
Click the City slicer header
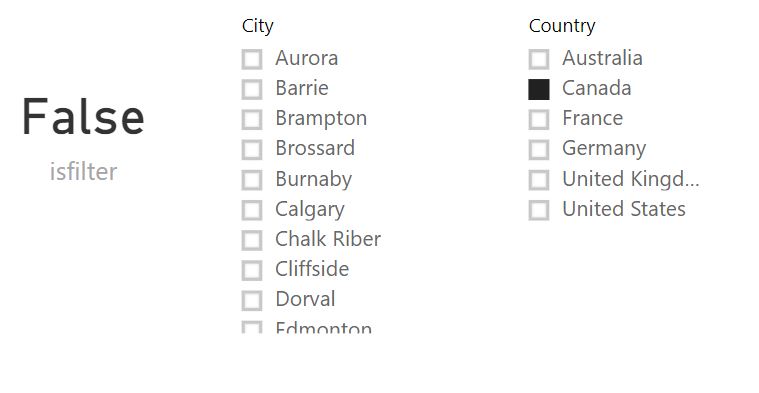click(x=258, y=26)
